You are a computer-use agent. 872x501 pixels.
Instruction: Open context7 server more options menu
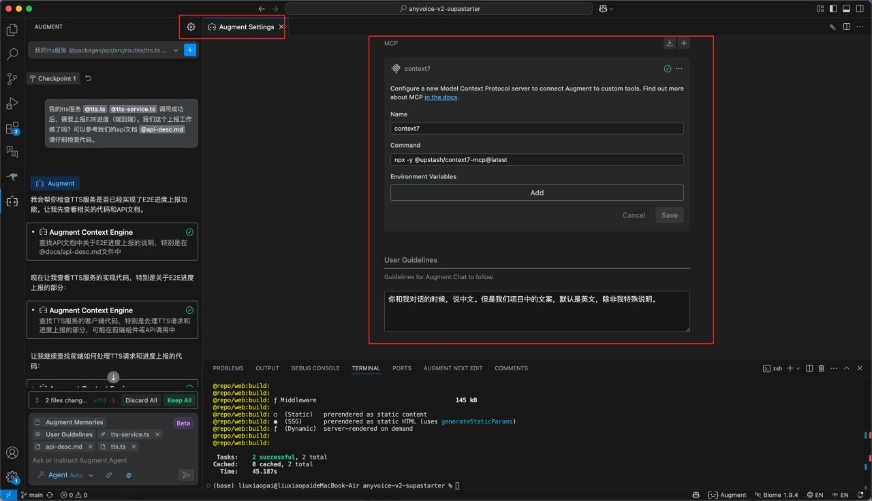(680, 69)
